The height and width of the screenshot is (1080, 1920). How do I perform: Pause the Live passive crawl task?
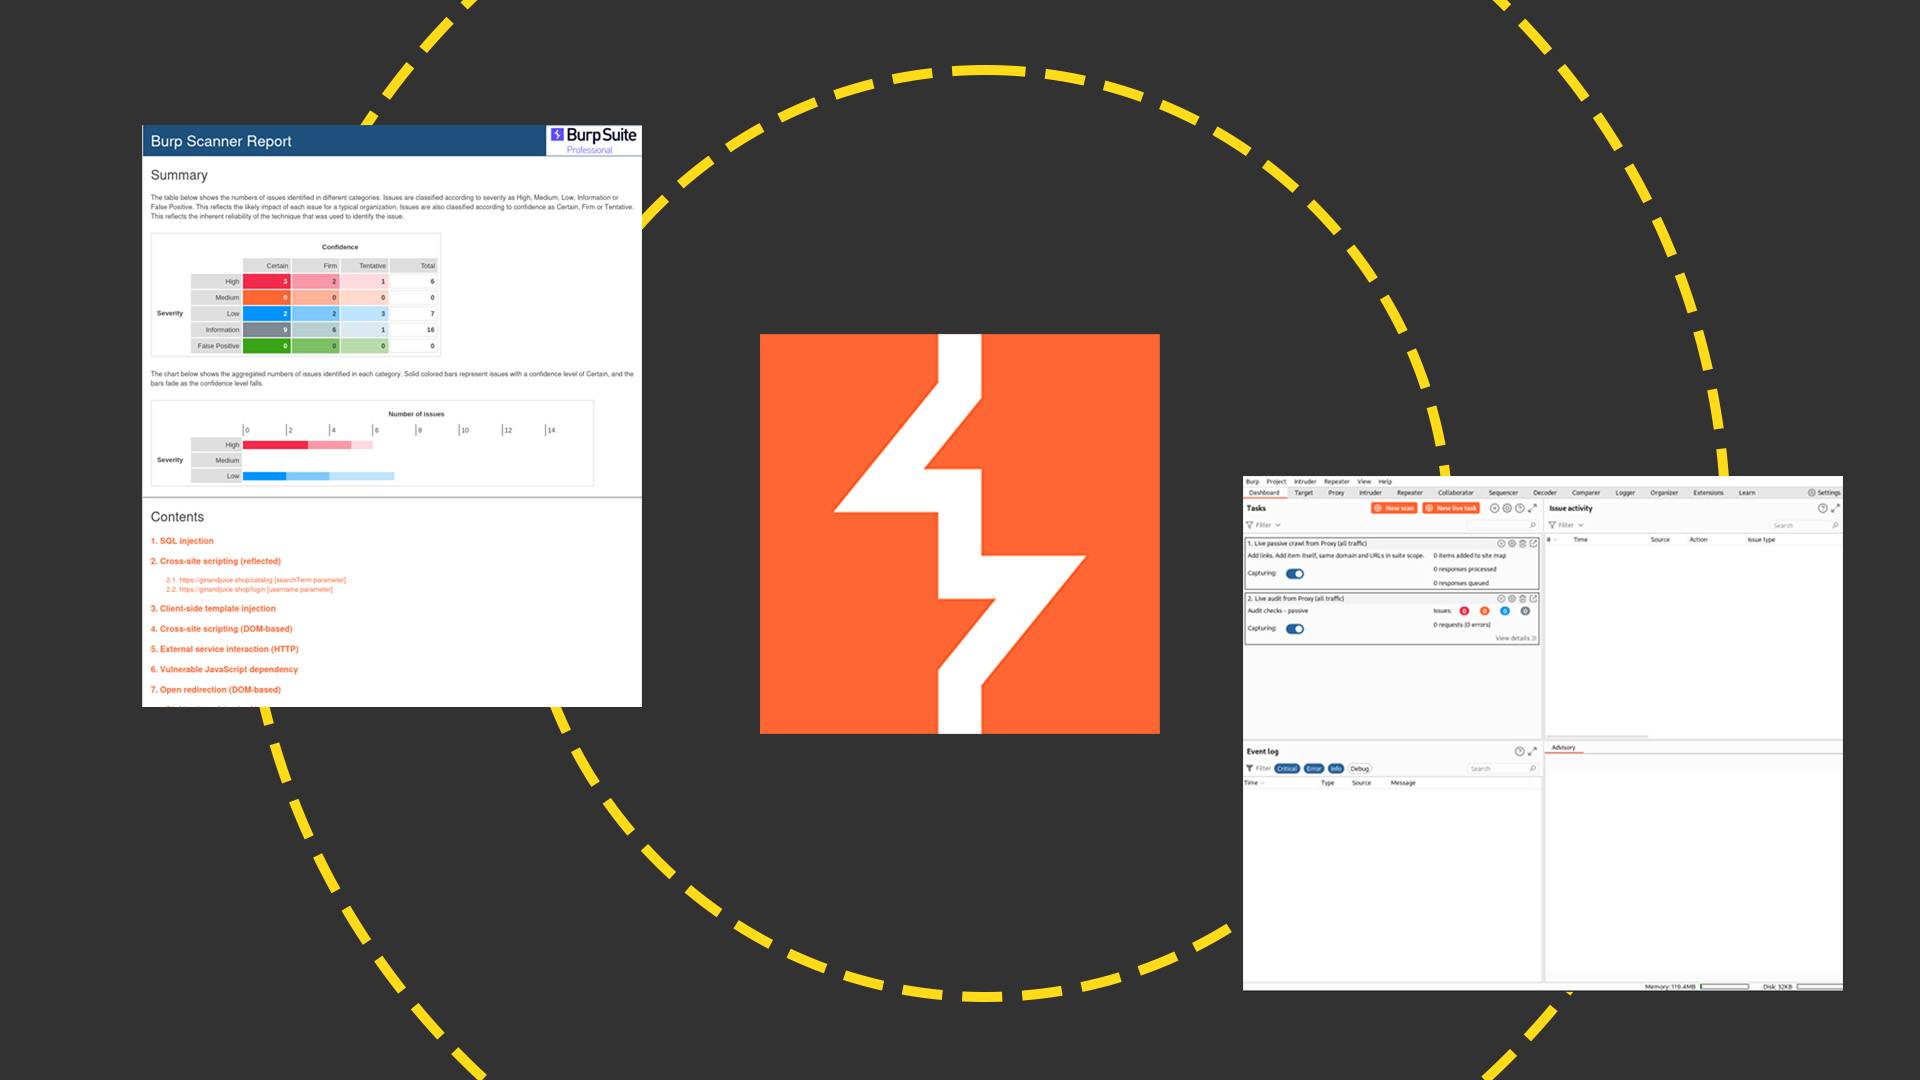click(x=1501, y=544)
